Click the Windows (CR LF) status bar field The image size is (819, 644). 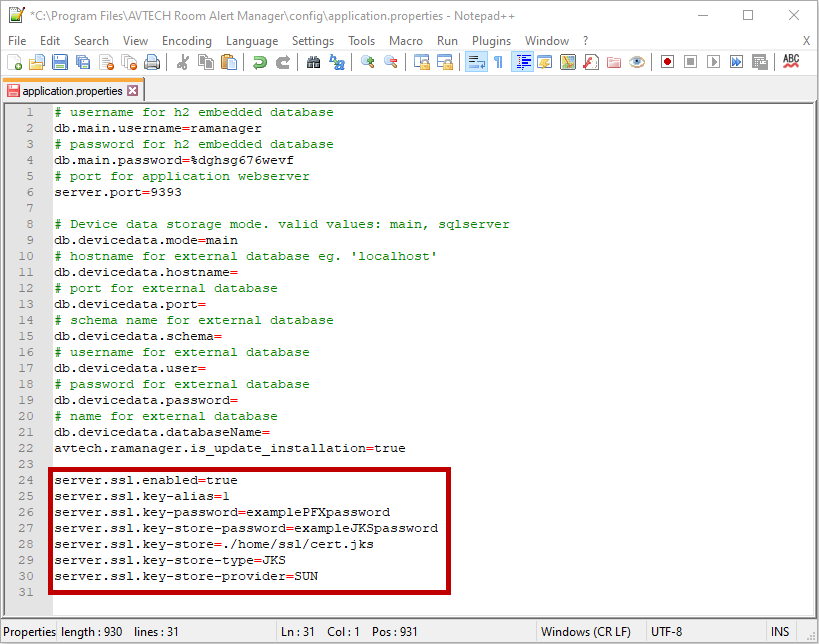click(584, 632)
